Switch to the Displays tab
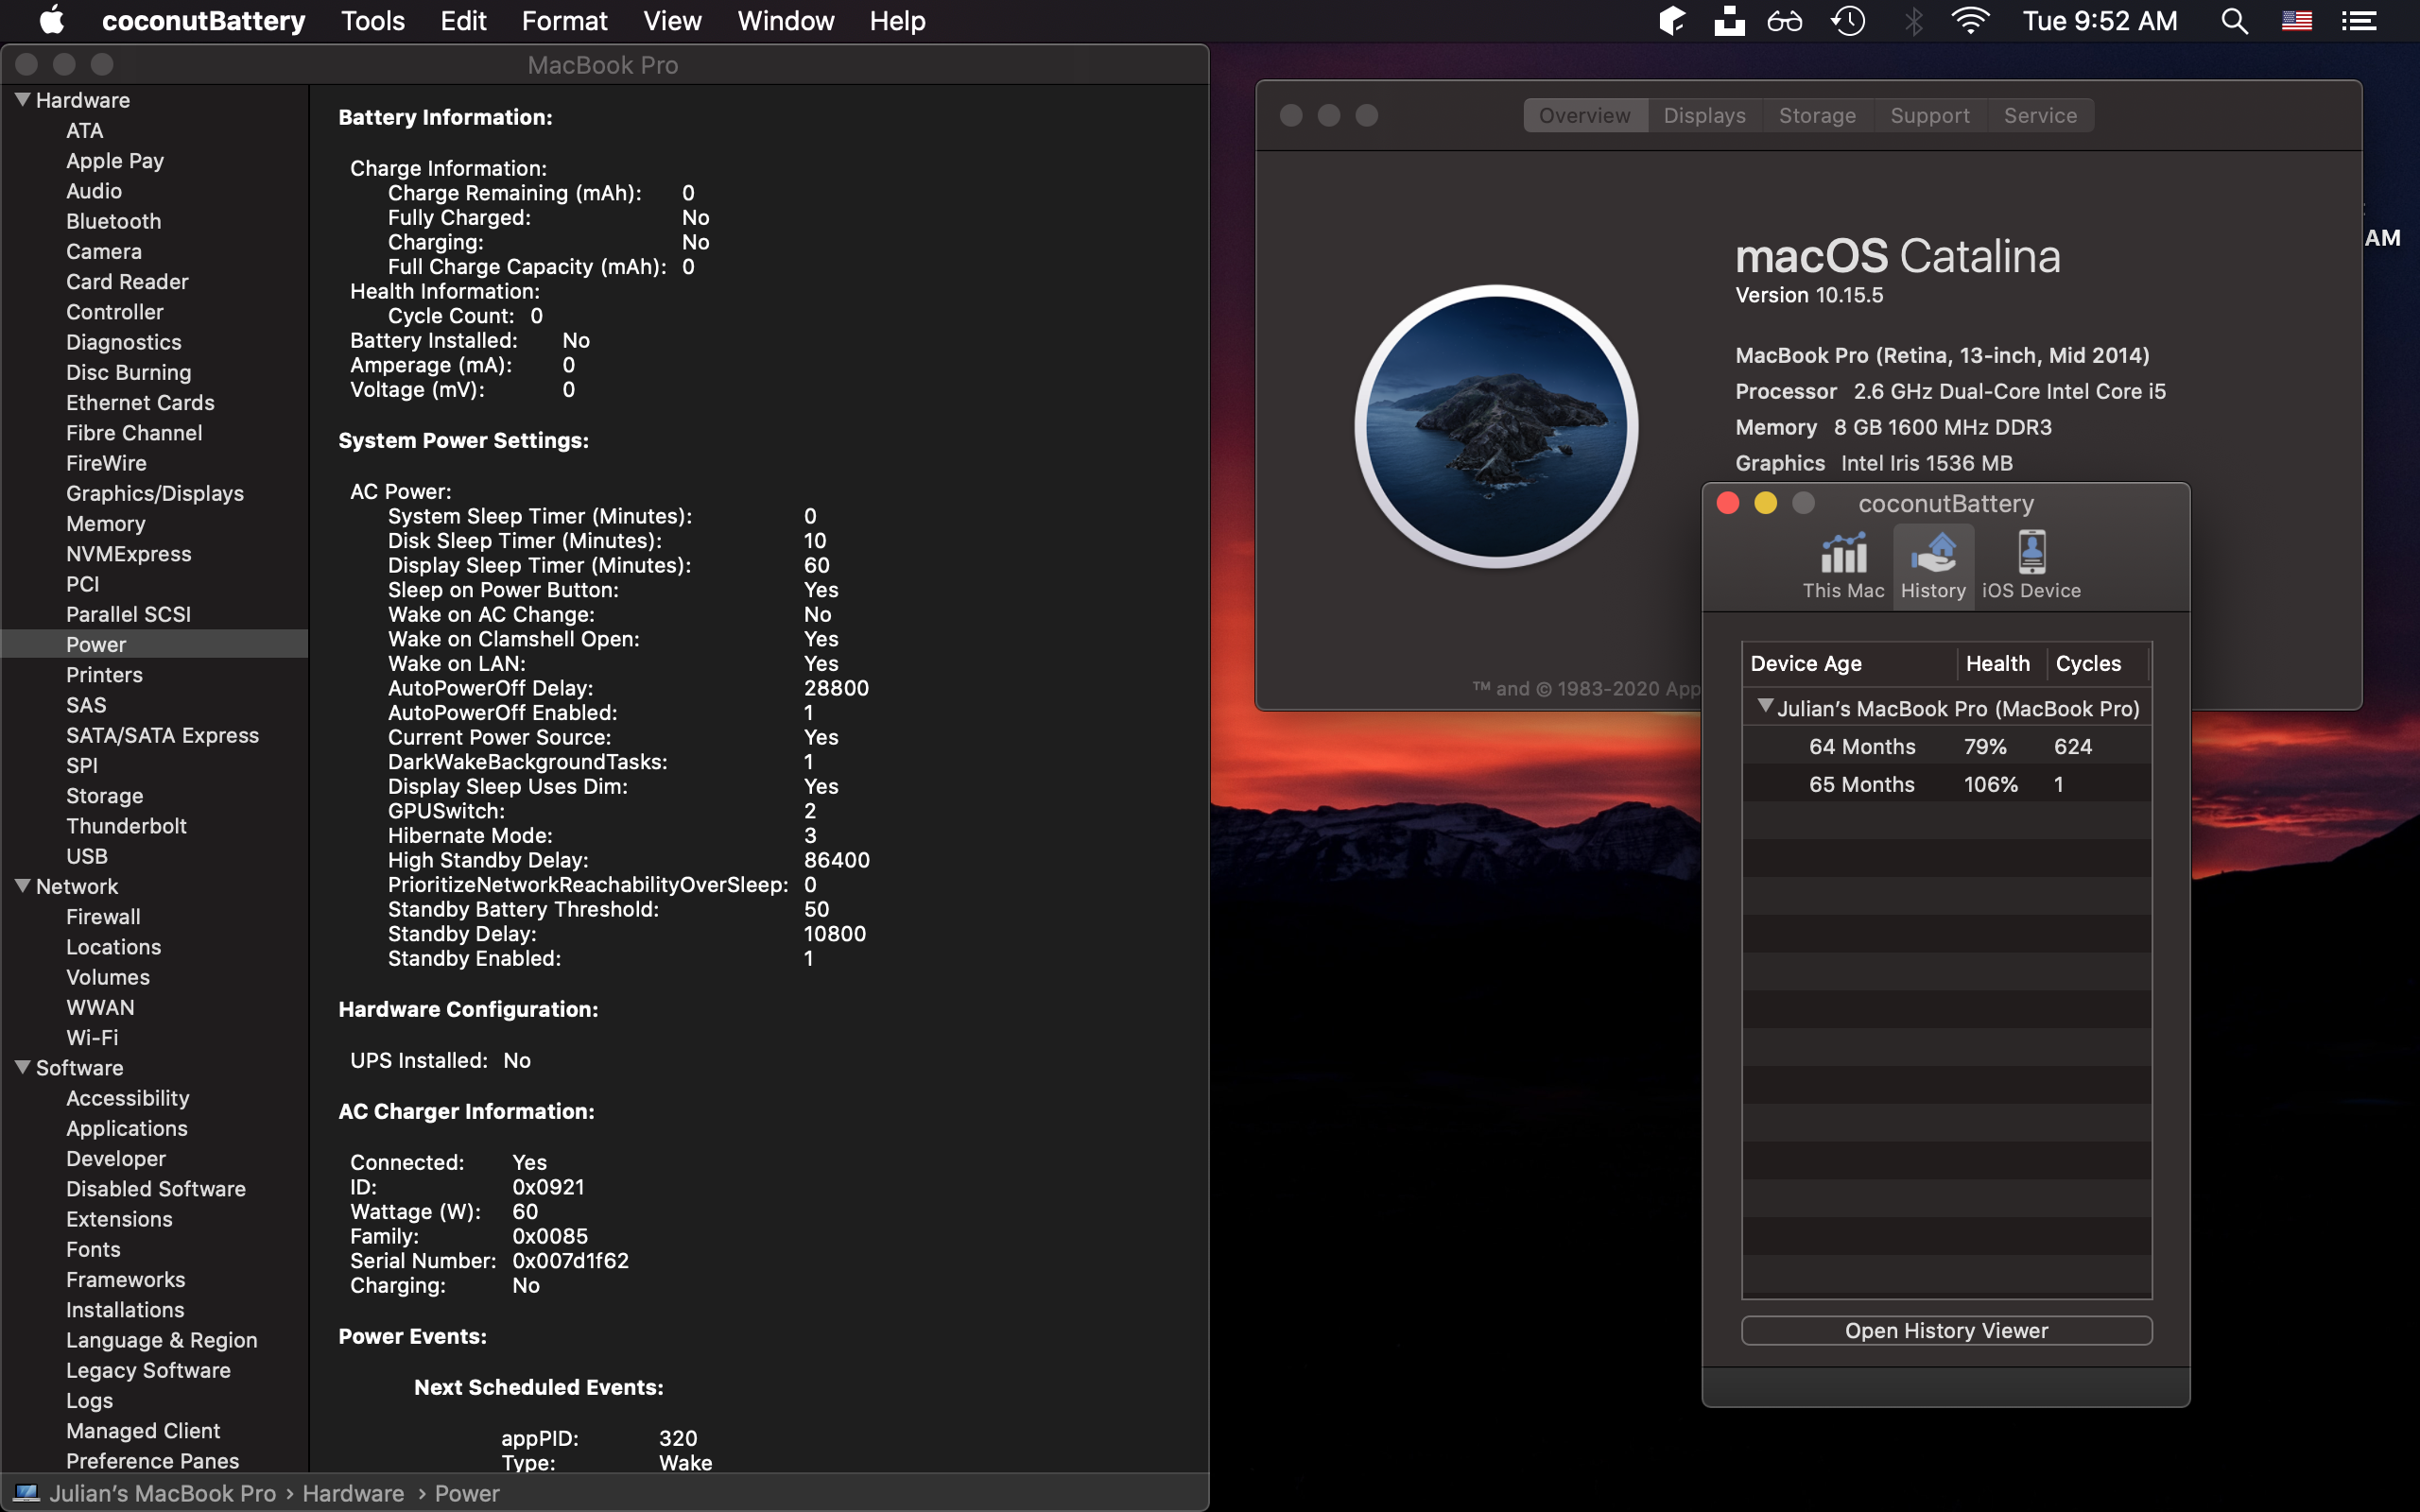Screen dimensions: 2420x1512 1704,115
